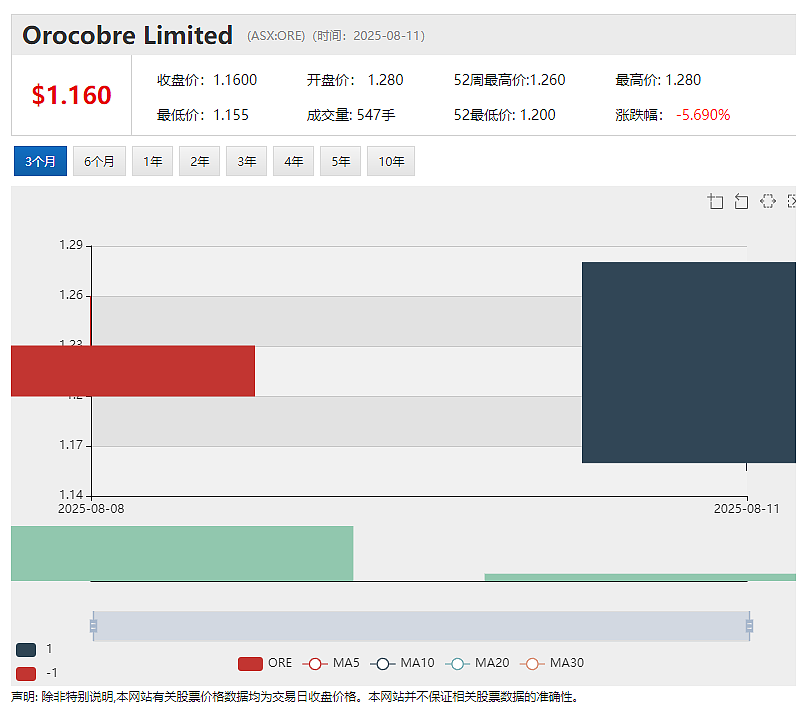Click the -5.690% change percentage
This screenshot has width=807, height=712.
tap(703, 115)
